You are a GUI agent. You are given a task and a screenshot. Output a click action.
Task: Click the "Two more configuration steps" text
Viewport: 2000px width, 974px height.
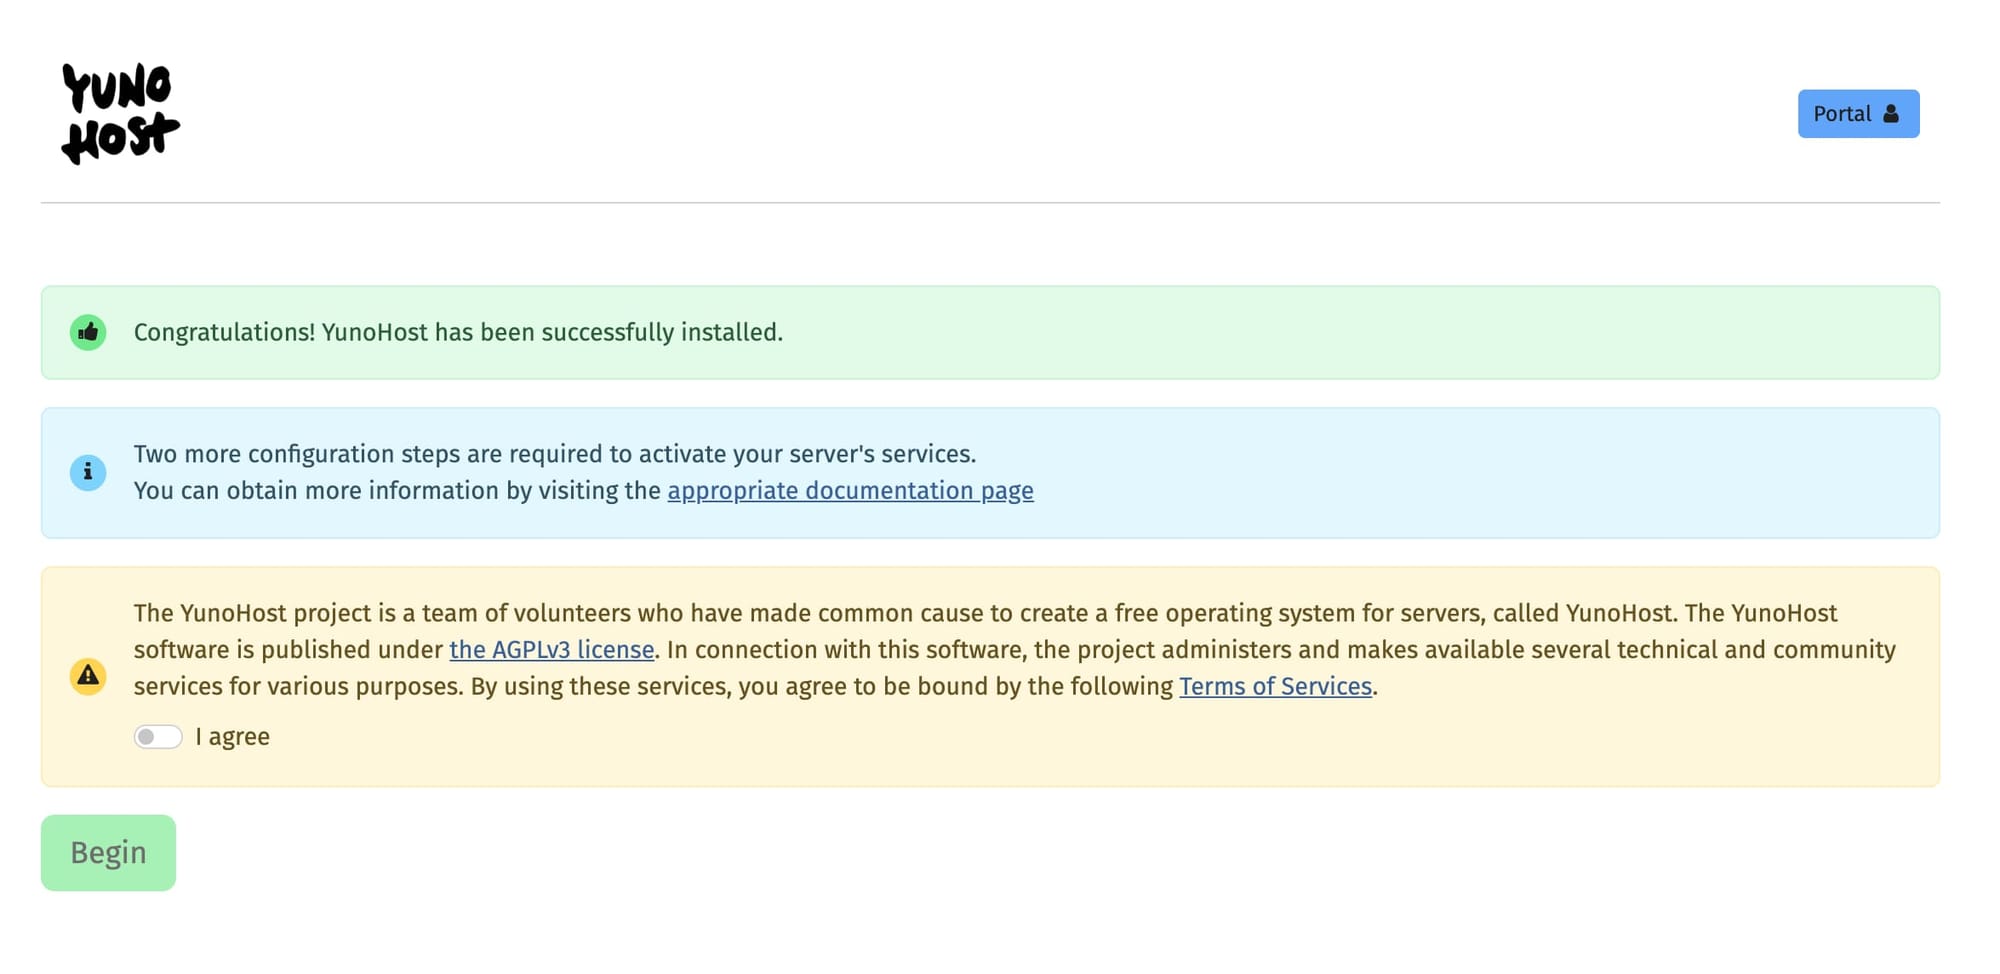point(555,453)
